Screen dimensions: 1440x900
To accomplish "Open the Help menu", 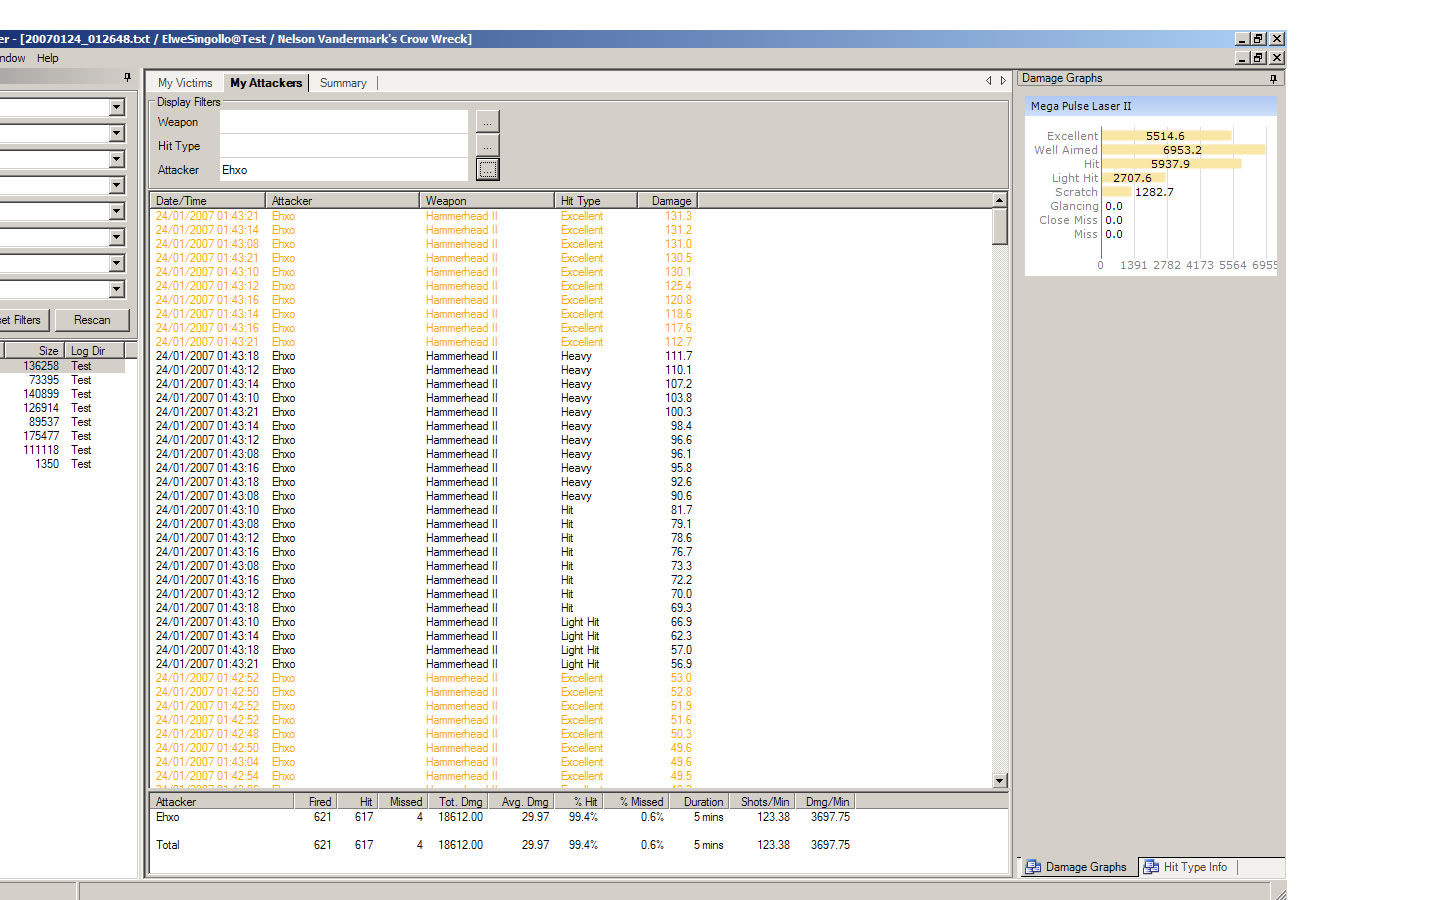I will tap(48, 58).
